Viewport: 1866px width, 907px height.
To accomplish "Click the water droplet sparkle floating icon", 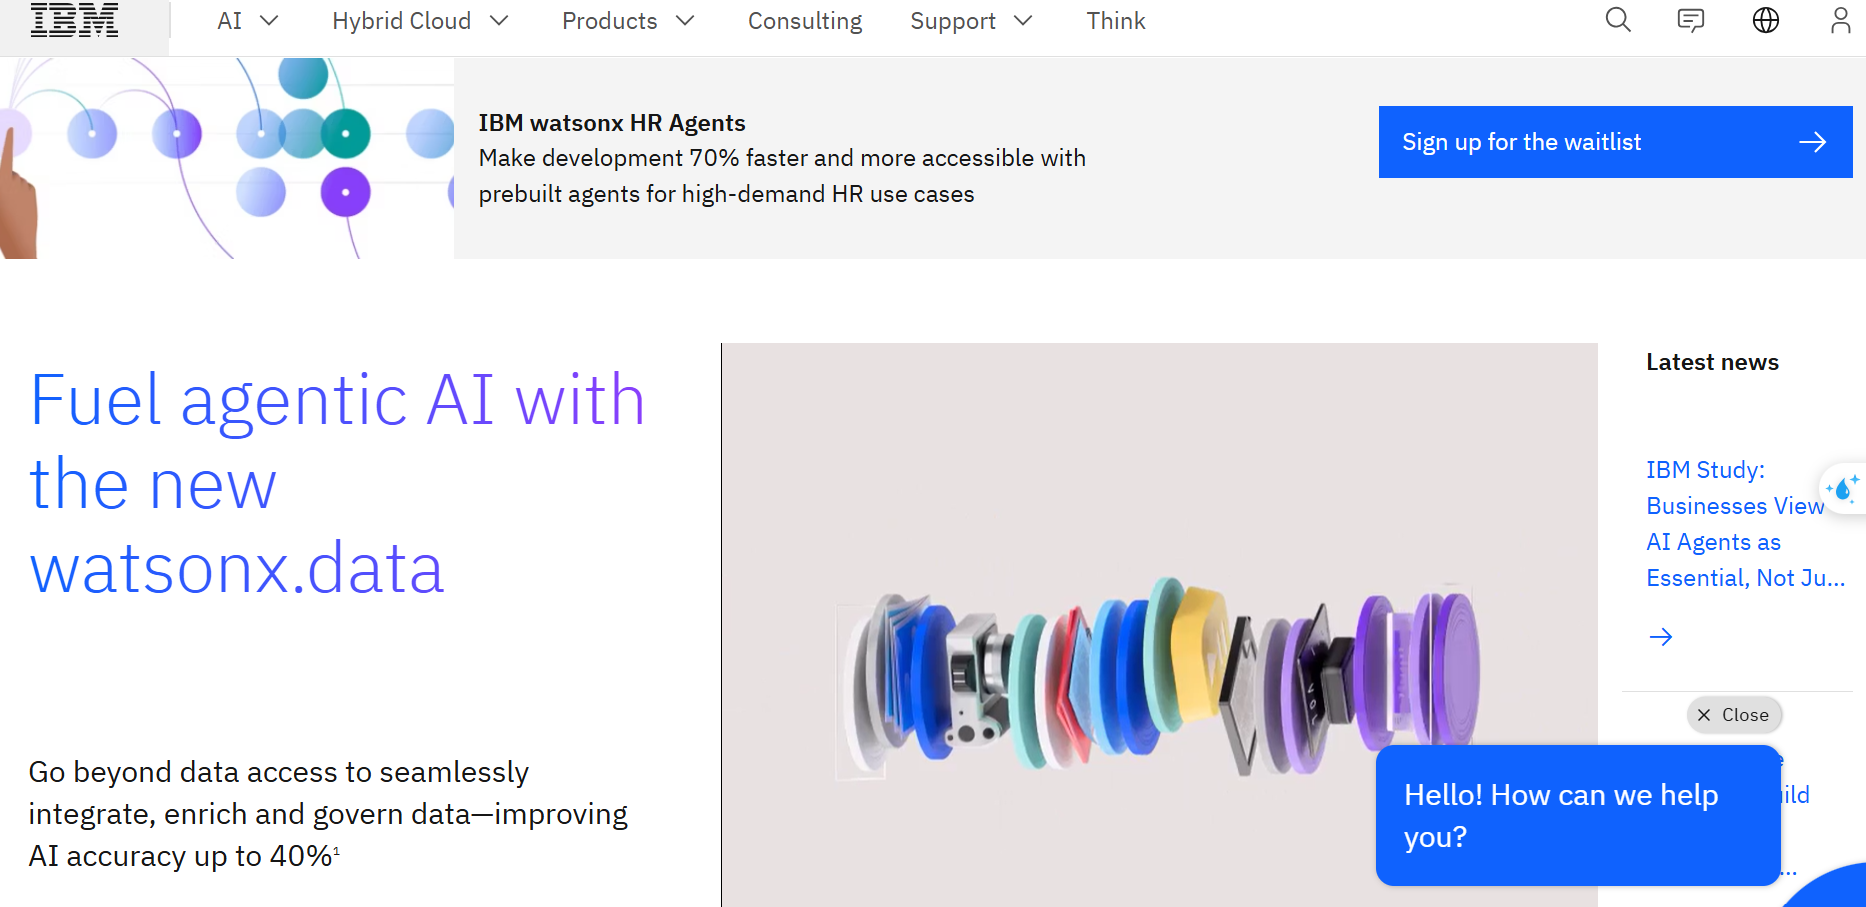I will (1843, 489).
